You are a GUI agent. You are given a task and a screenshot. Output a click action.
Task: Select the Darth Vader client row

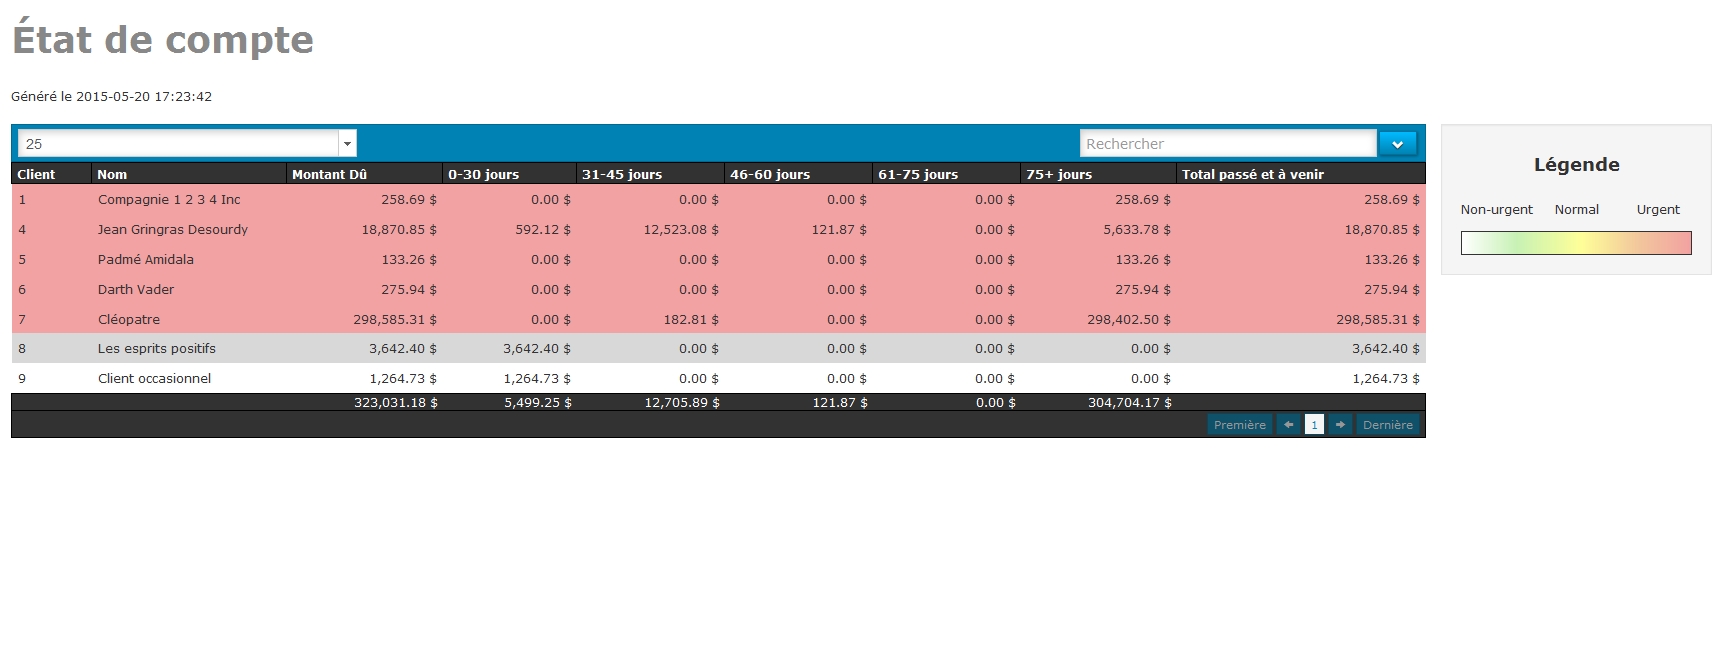136,289
